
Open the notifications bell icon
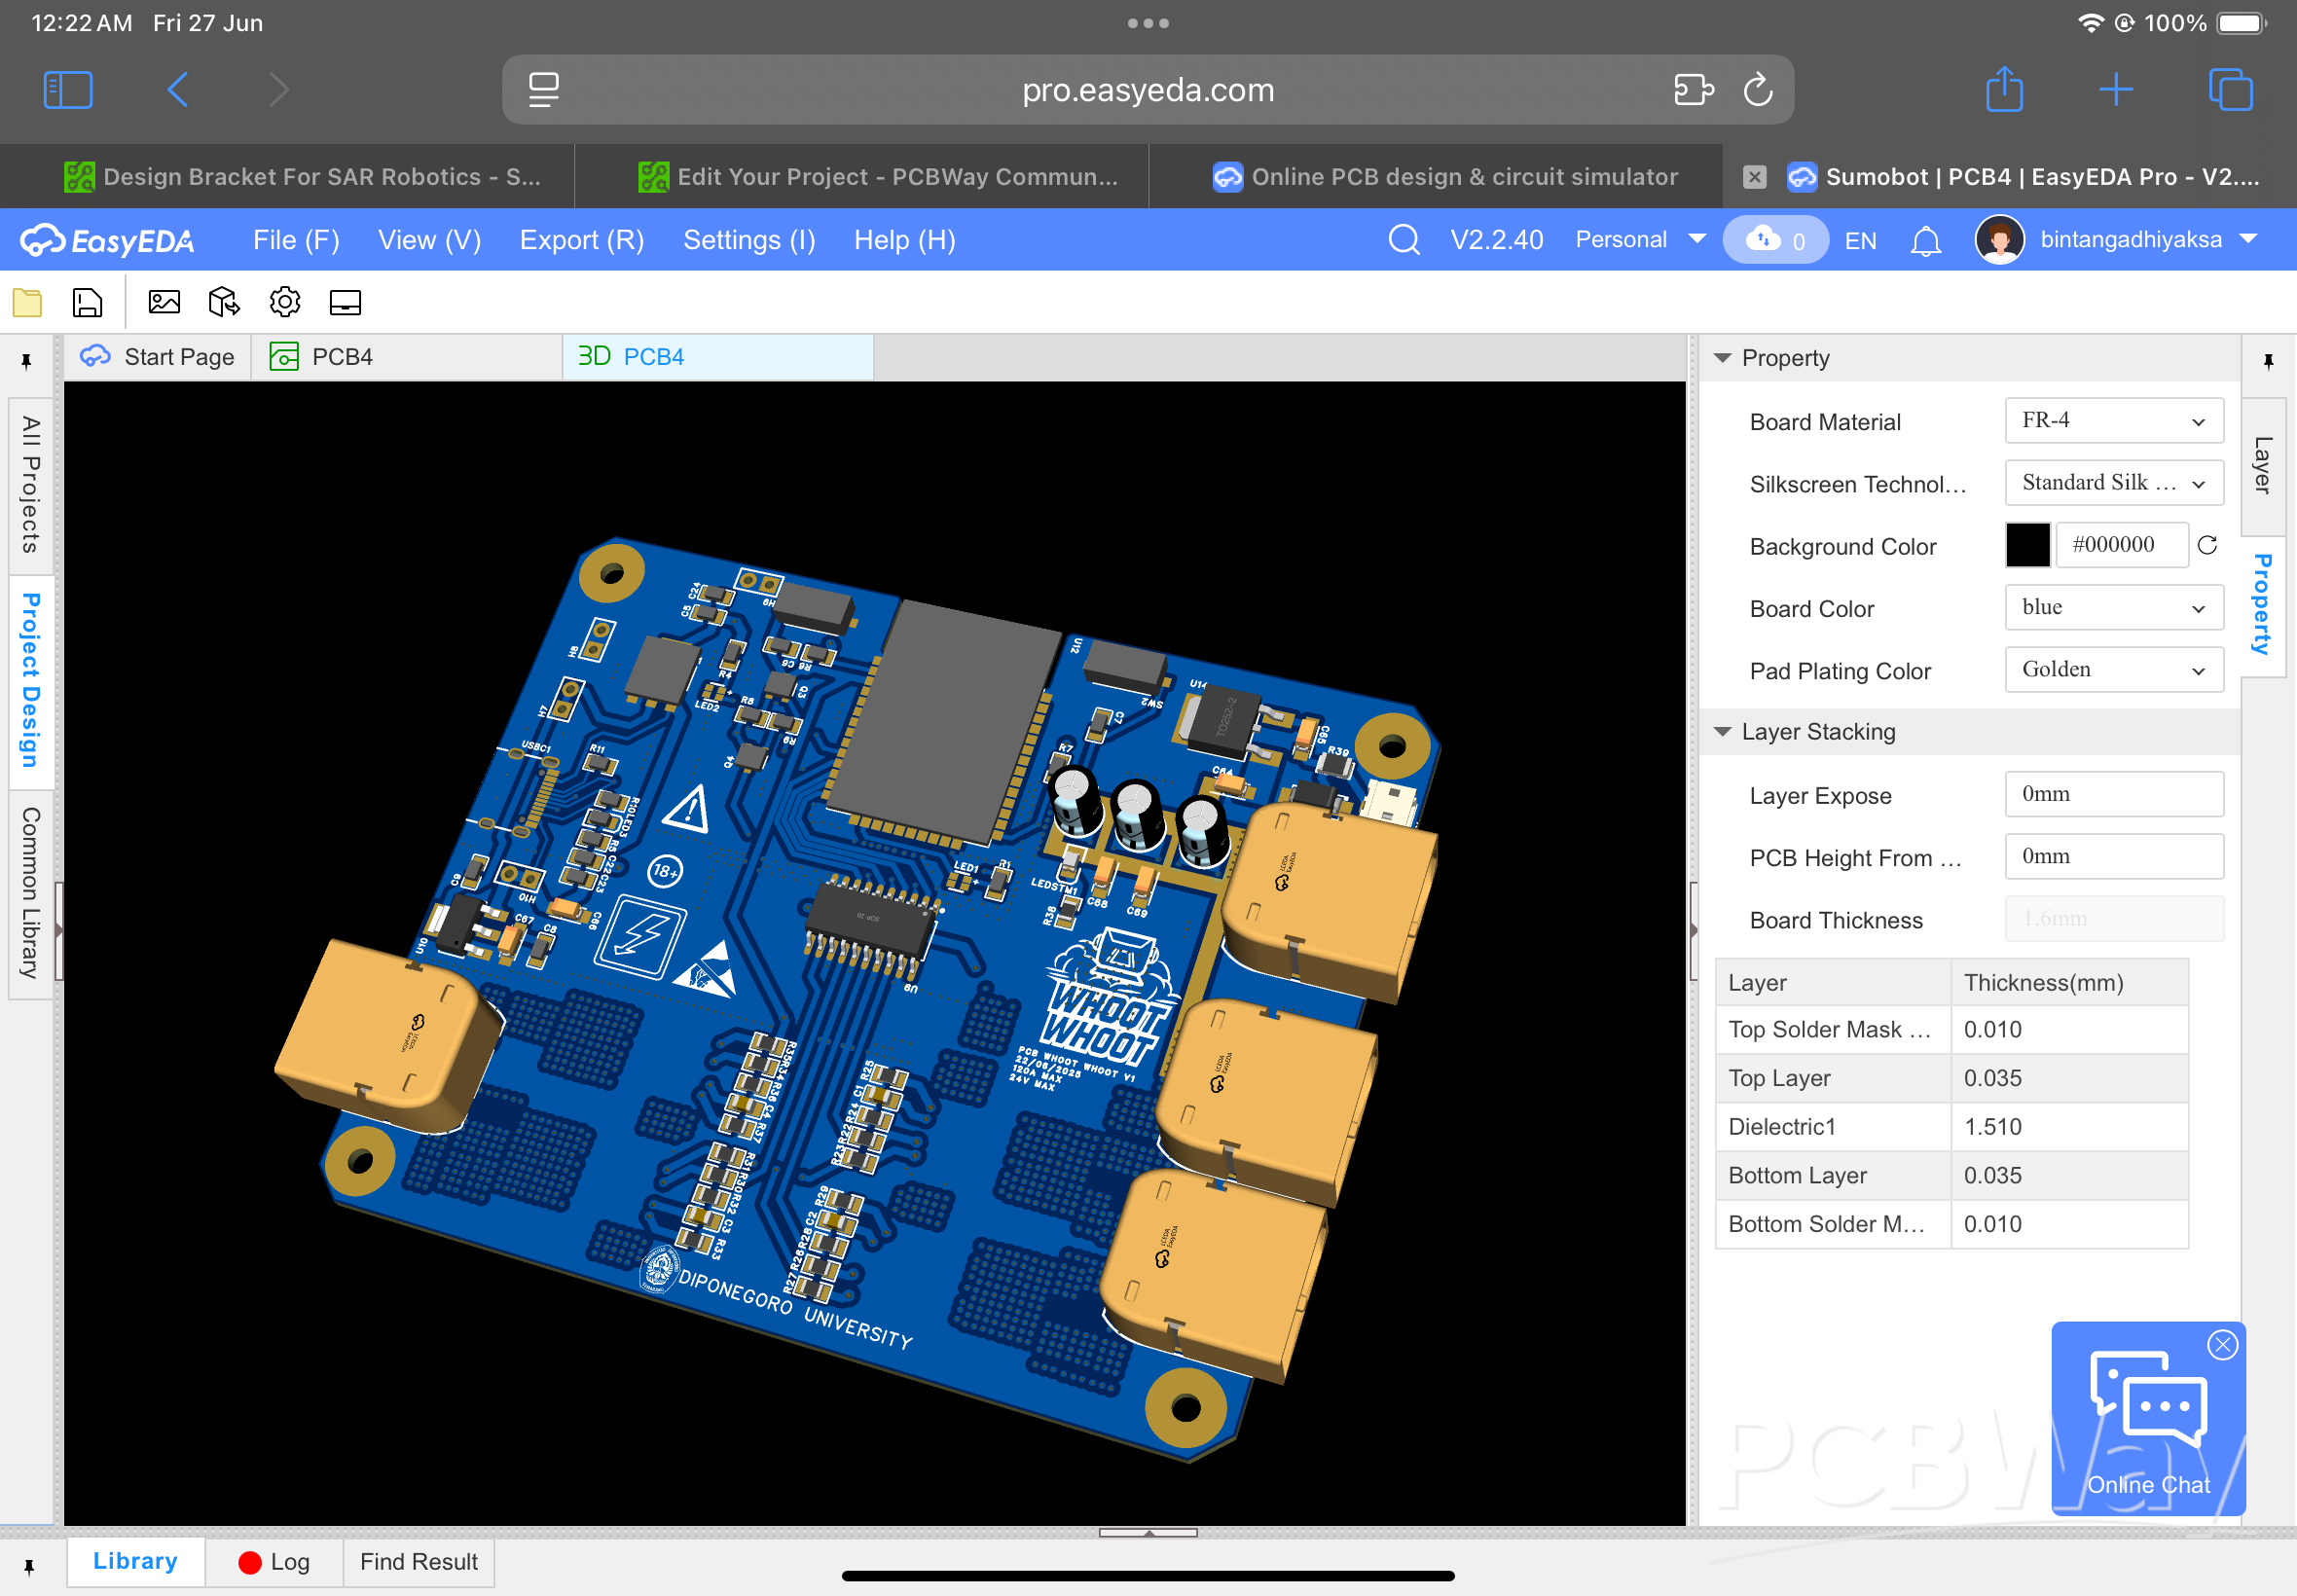point(1925,241)
